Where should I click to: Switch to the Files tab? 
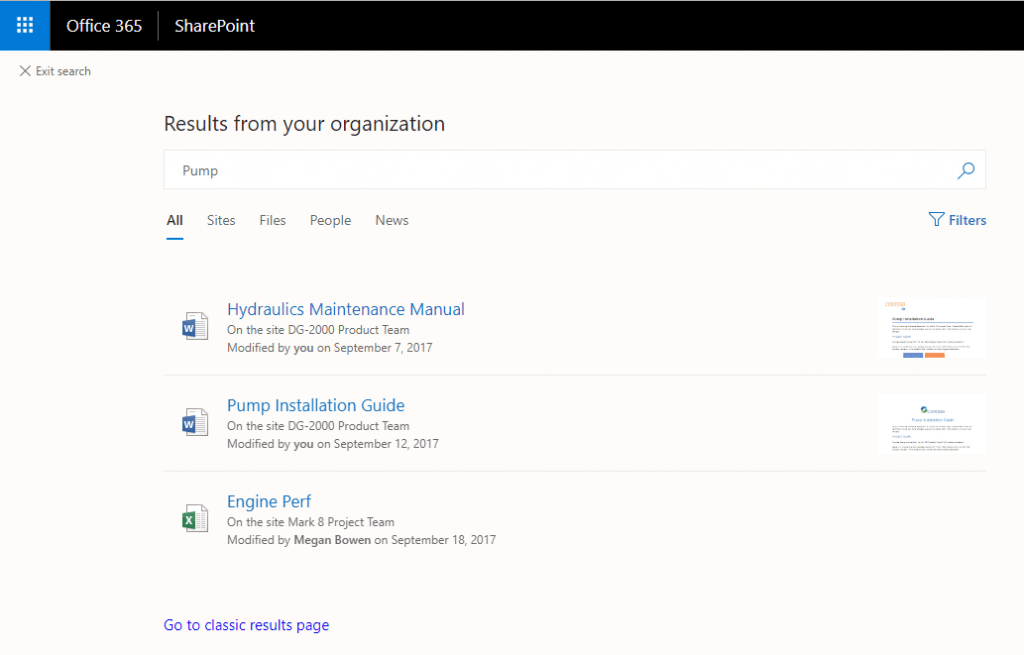(272, 221)
